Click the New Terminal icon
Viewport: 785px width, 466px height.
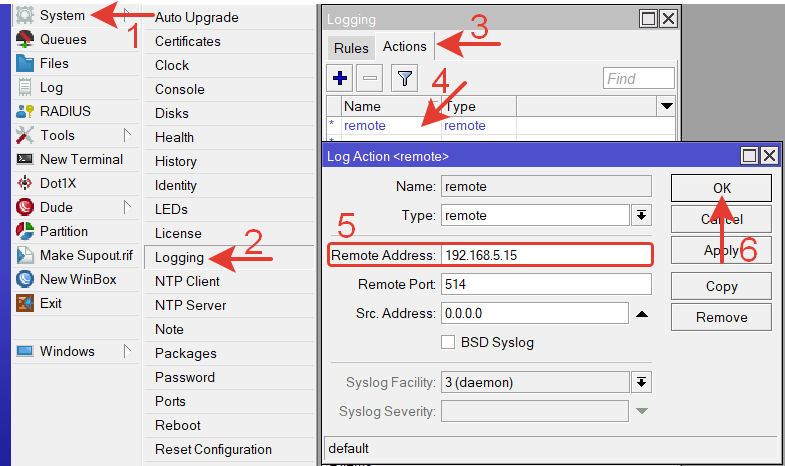(25, 159)
